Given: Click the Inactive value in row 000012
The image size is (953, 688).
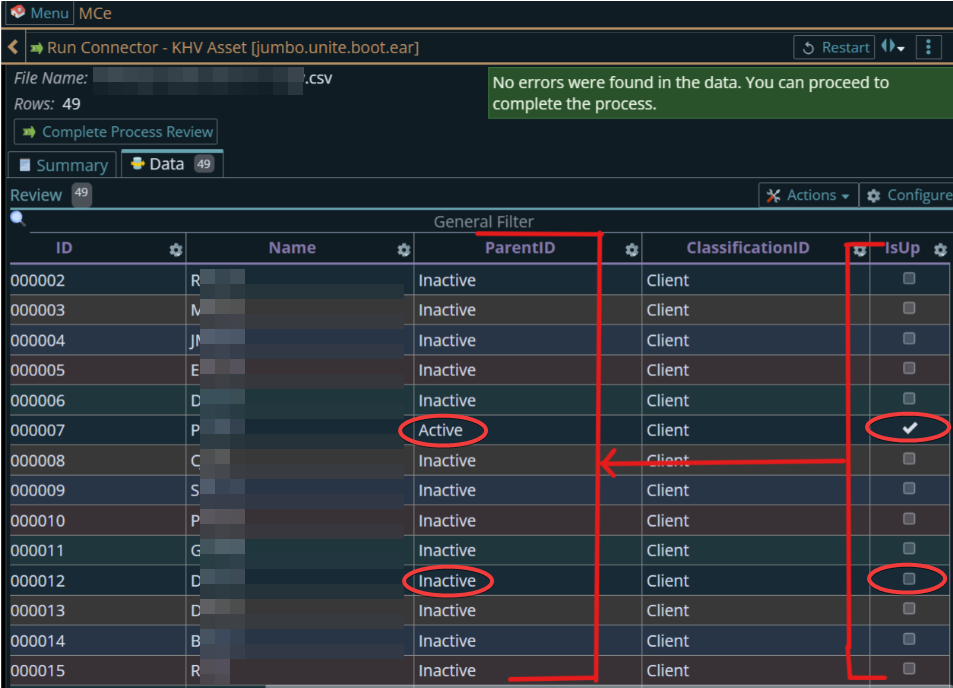Looking at the screenshot, I should click(x=447, y=581).
